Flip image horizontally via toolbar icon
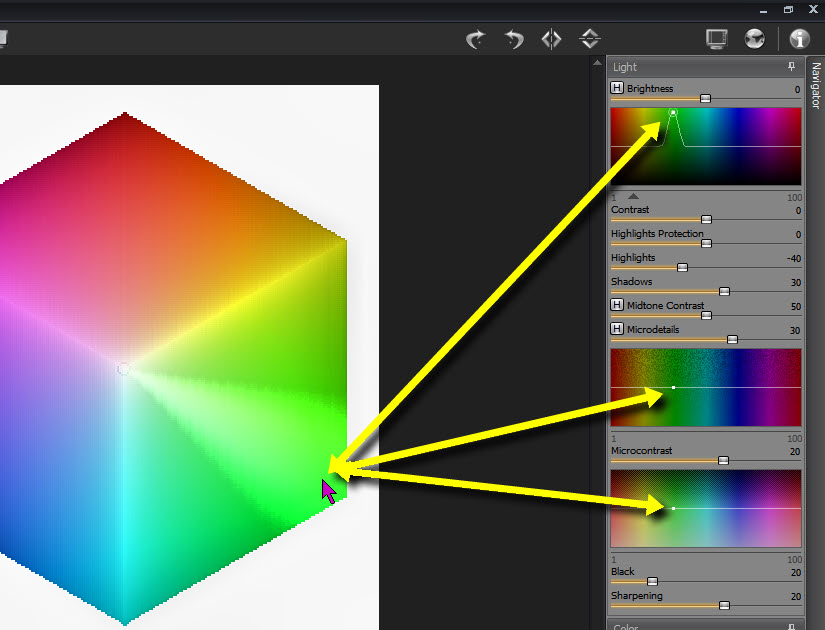Image resolution: width=825 pixels, height=630 pixels. (551, 39)
